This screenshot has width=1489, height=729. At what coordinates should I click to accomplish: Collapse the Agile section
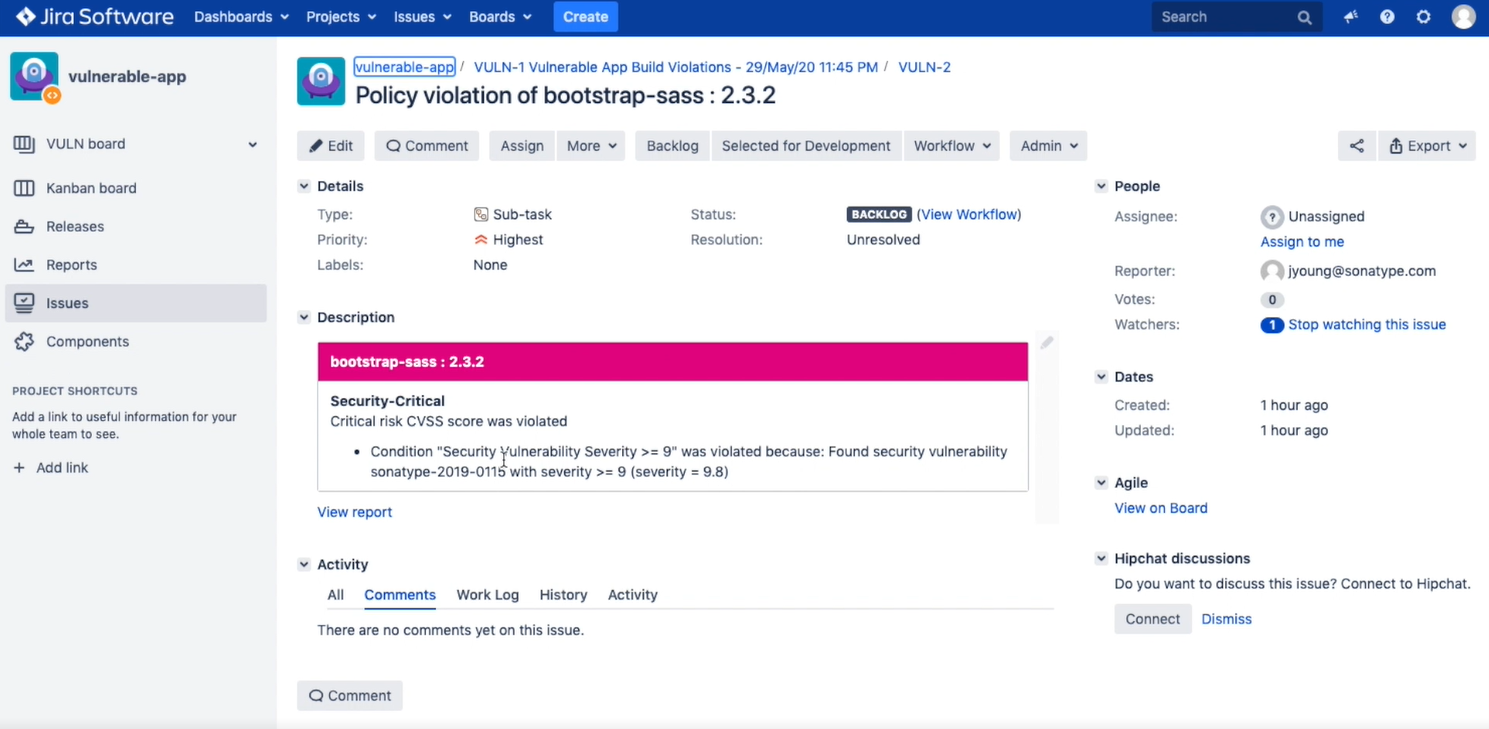tap(1101, 482)
